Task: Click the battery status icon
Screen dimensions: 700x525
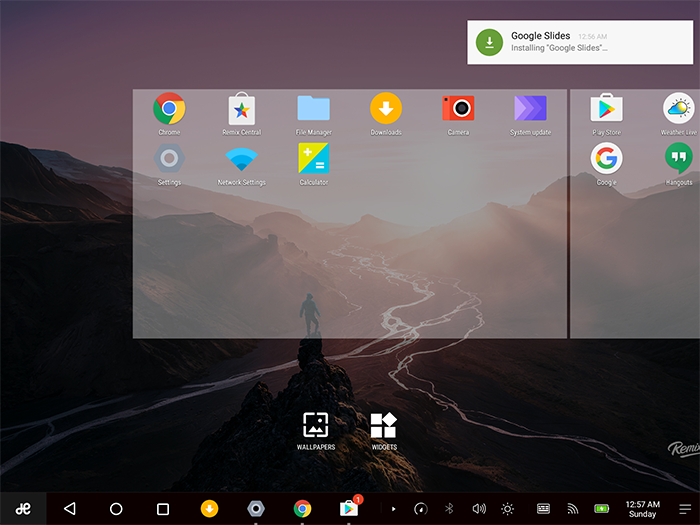Action: 602,508
